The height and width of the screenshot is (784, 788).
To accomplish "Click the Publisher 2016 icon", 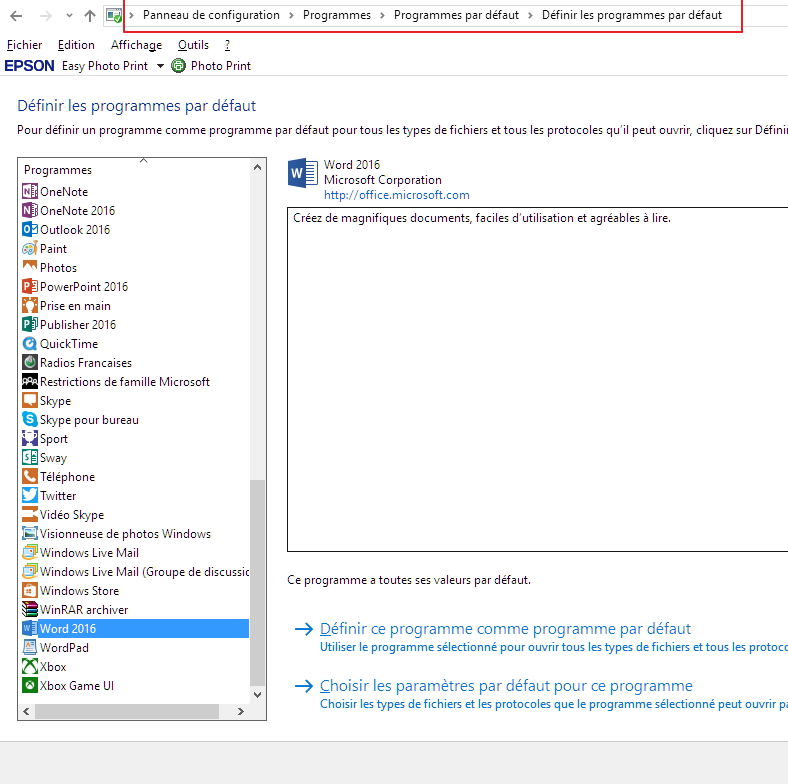I will [x=30, y=324].
